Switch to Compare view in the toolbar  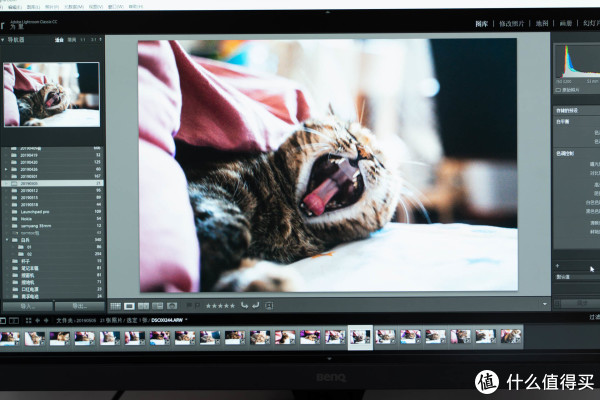(x=144, y=305)
